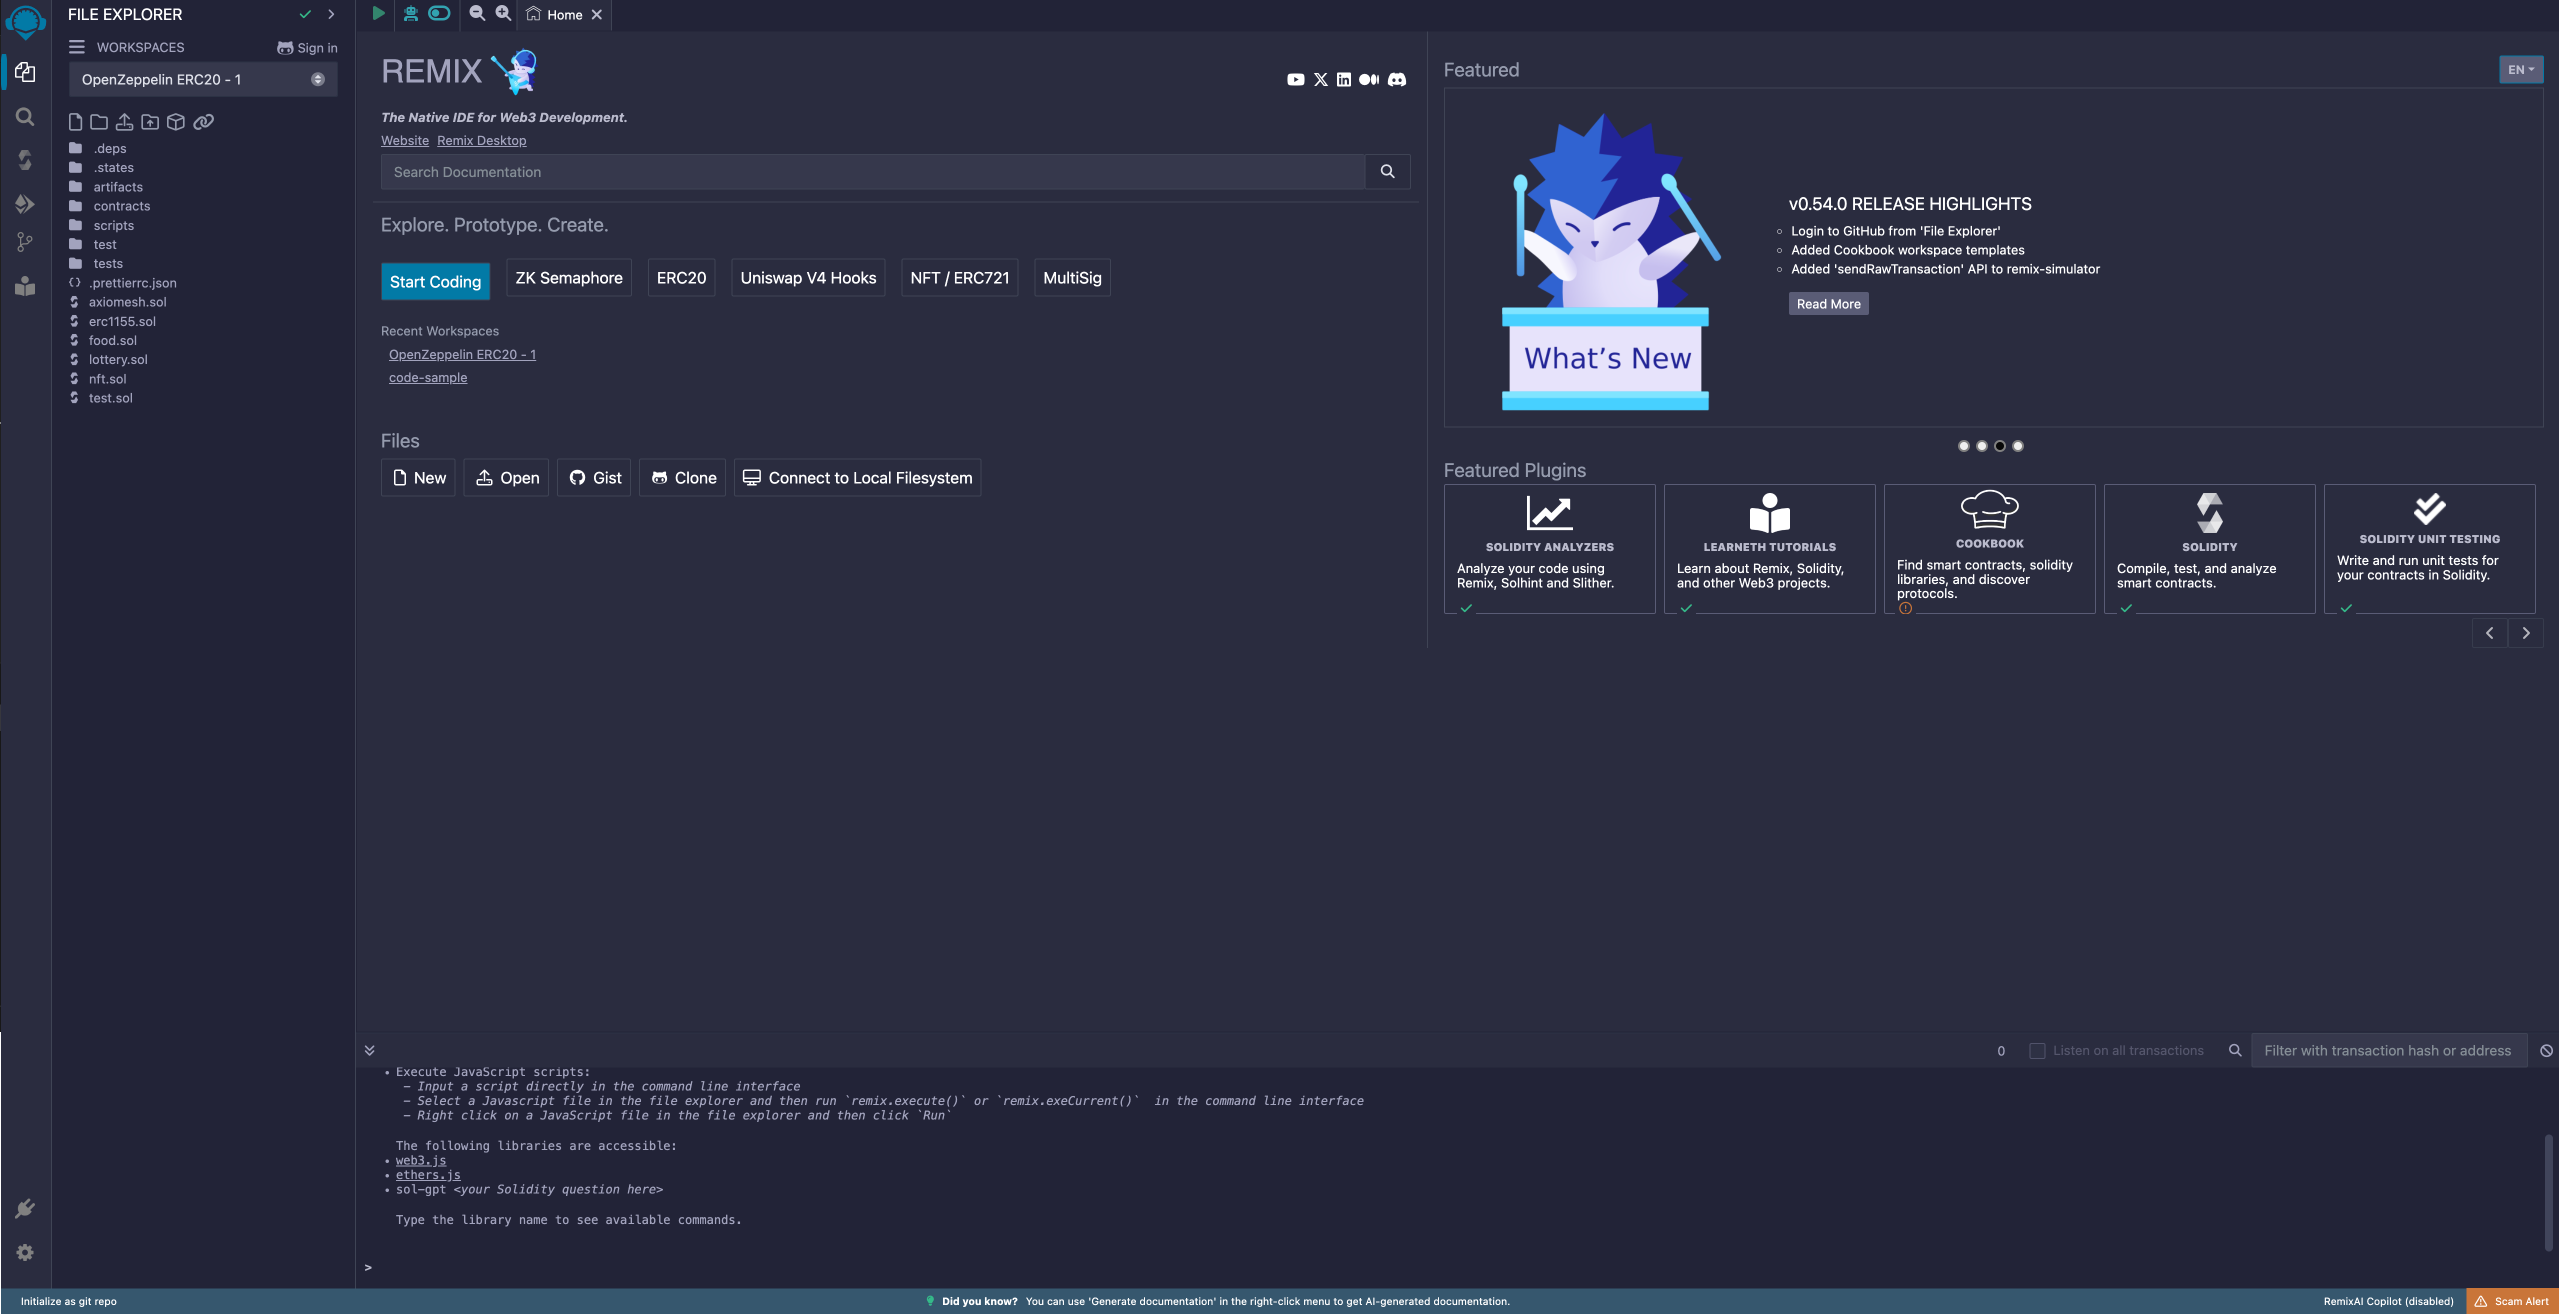Clear the terminal with the clear icon

click(x=2546, y=1051)
